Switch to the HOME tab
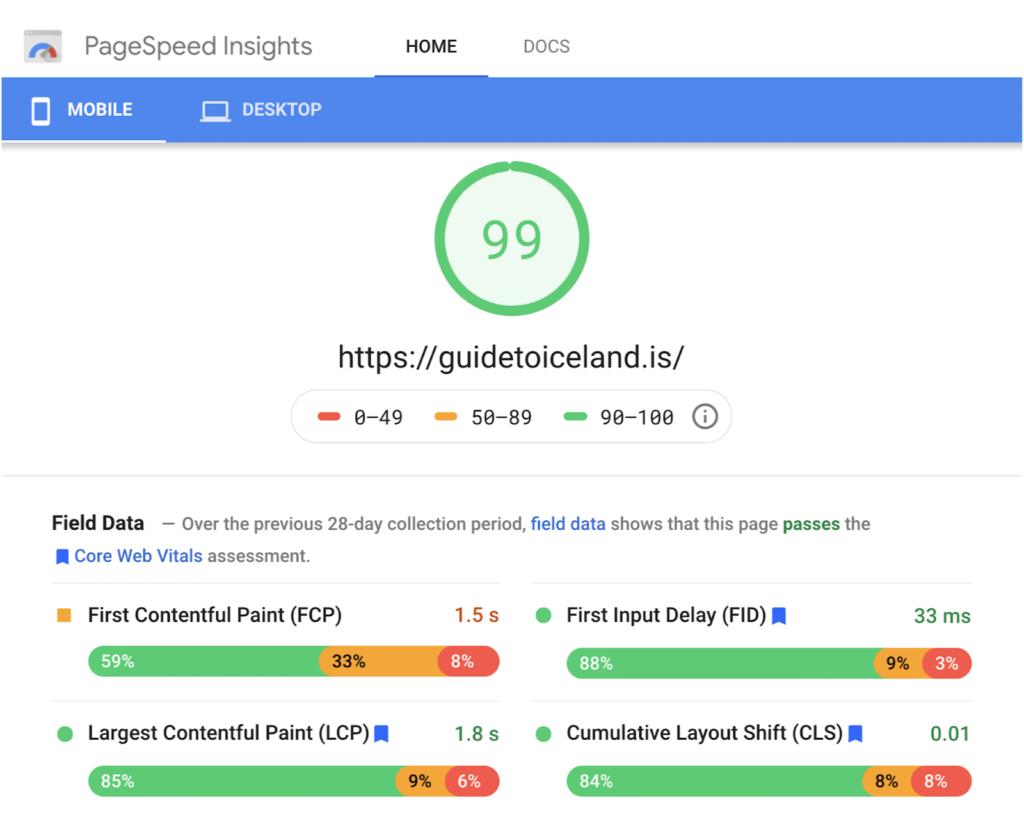This screenshot has width=1024, height=835. click(431, 46)
